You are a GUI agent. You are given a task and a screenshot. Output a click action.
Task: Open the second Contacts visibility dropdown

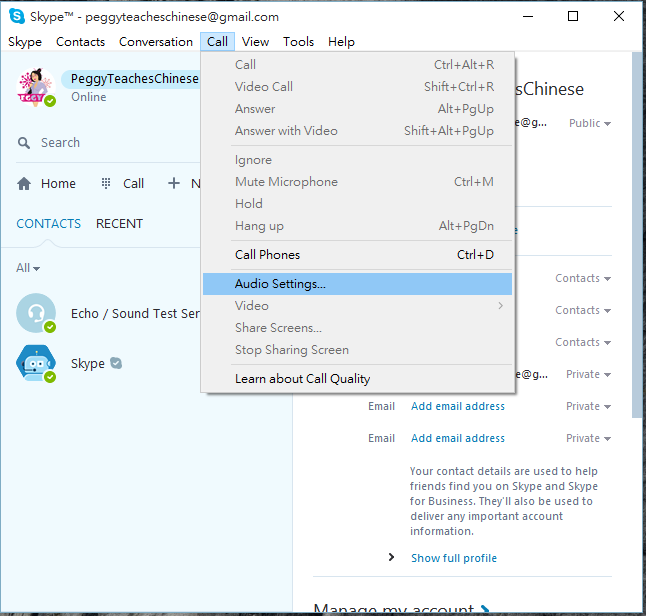coord(583,310)
